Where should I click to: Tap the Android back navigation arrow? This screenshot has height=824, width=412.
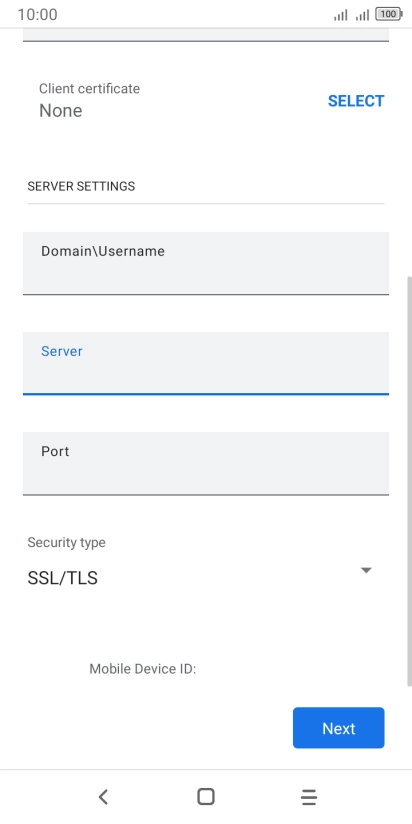103,797
